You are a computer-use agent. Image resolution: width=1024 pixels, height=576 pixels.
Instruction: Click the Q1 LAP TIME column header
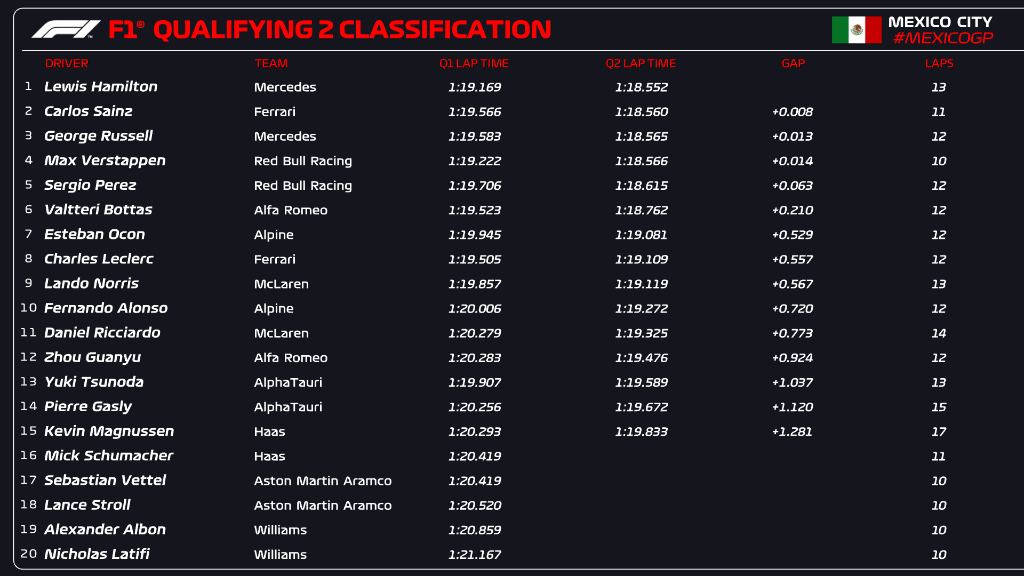474,63
